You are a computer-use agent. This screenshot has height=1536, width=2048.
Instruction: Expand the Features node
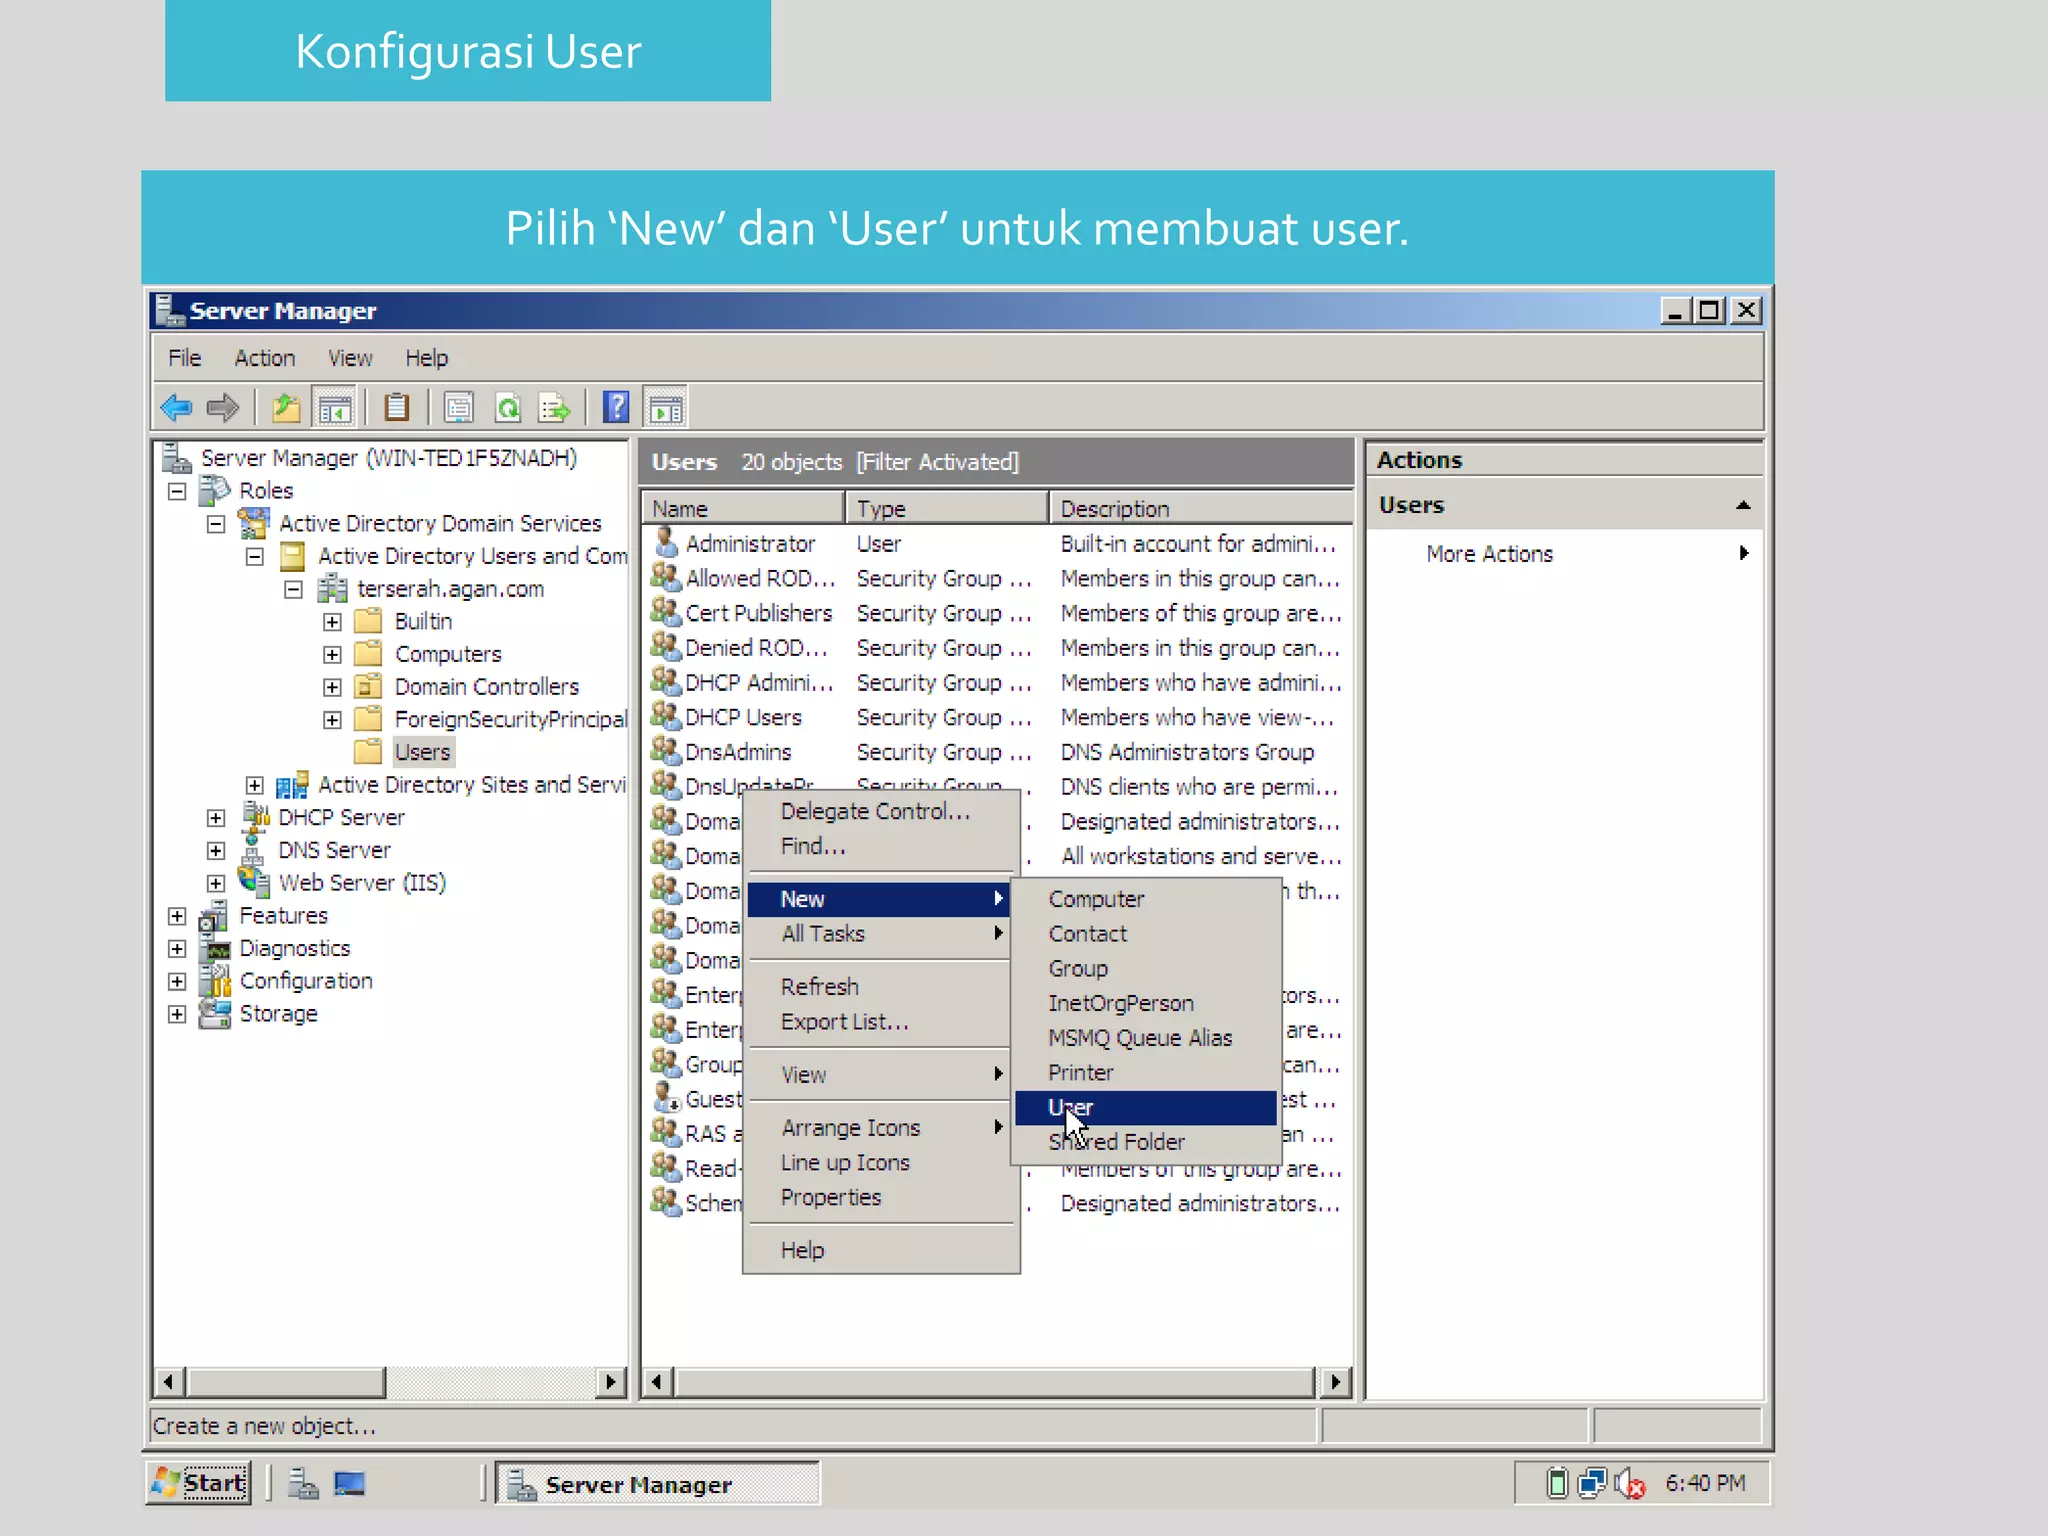click(178, 916)
